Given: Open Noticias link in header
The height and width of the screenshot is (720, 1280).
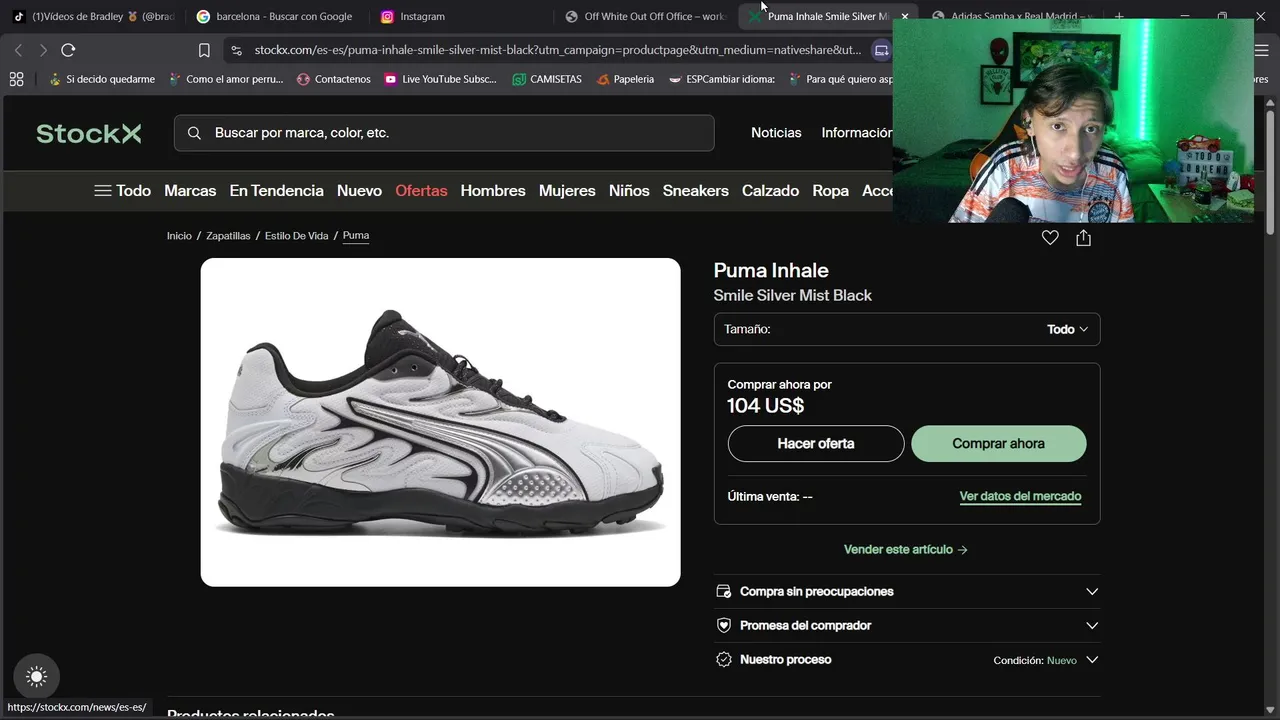Looking at the screenshot, I should pos(776,133).
